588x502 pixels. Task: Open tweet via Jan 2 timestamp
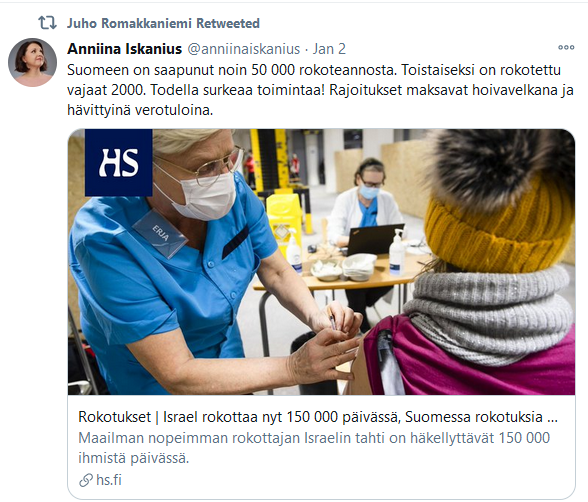pos(329,49)
